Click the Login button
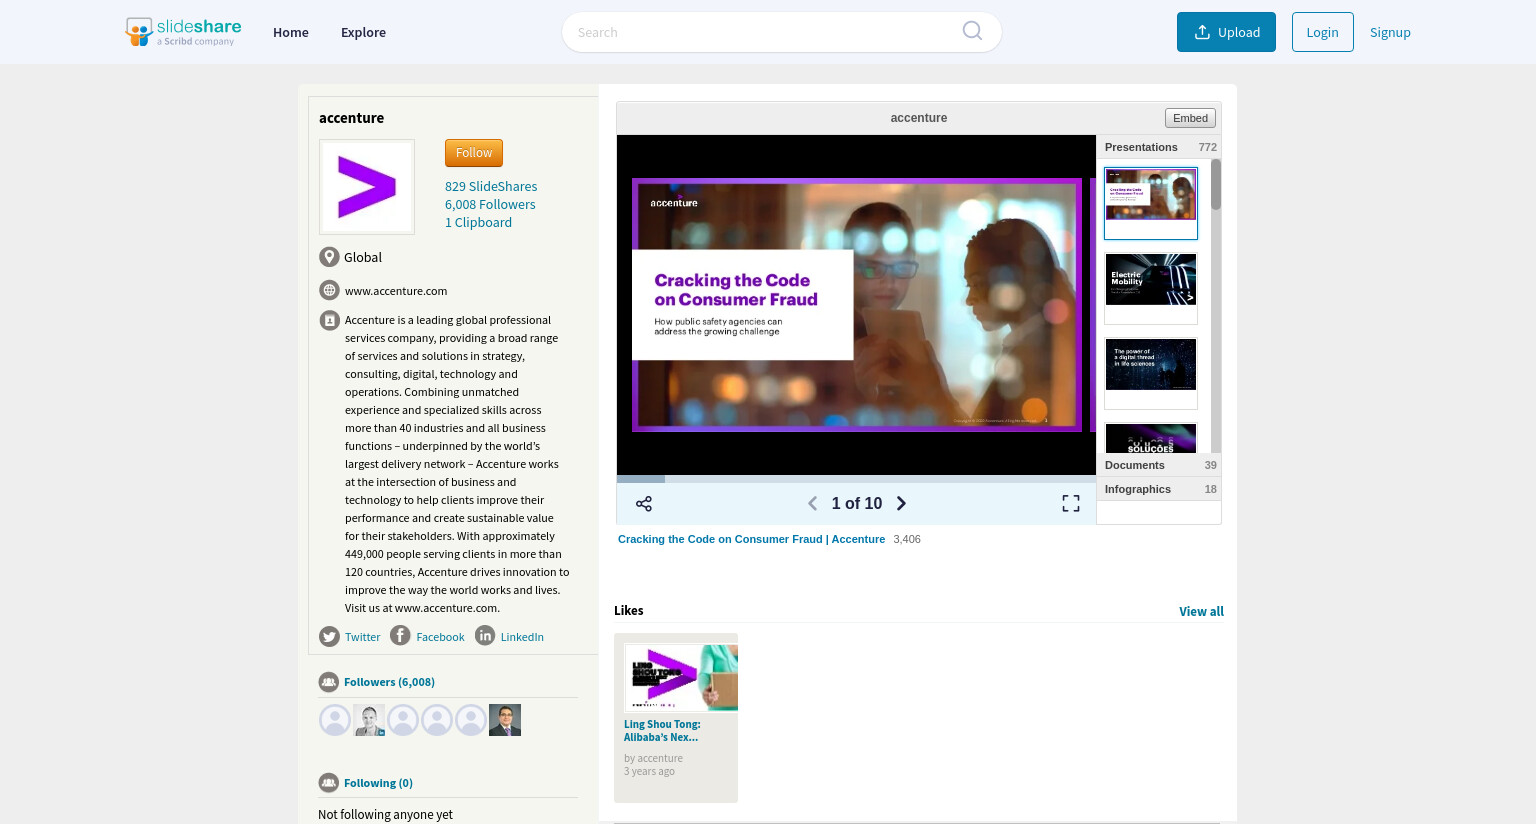 coord(1322,32)
